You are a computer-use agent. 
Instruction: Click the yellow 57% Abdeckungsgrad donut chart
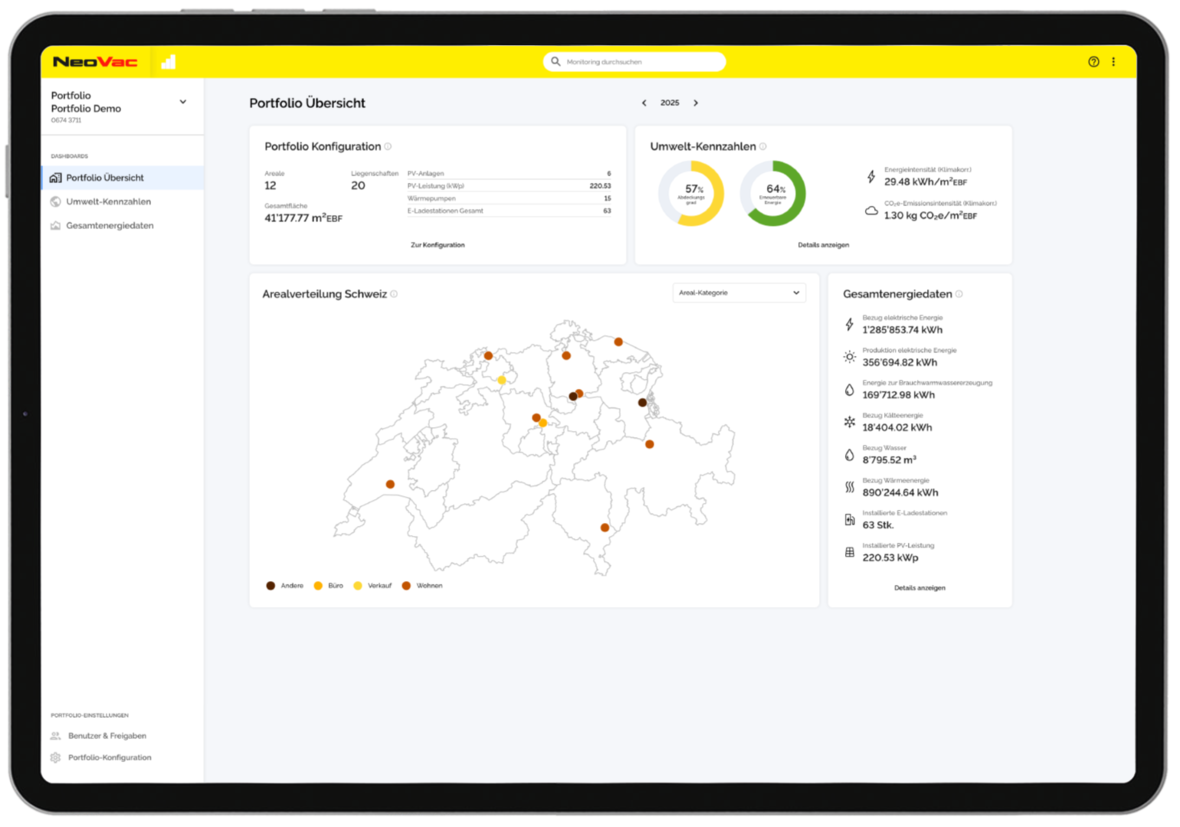click(689, 190)
